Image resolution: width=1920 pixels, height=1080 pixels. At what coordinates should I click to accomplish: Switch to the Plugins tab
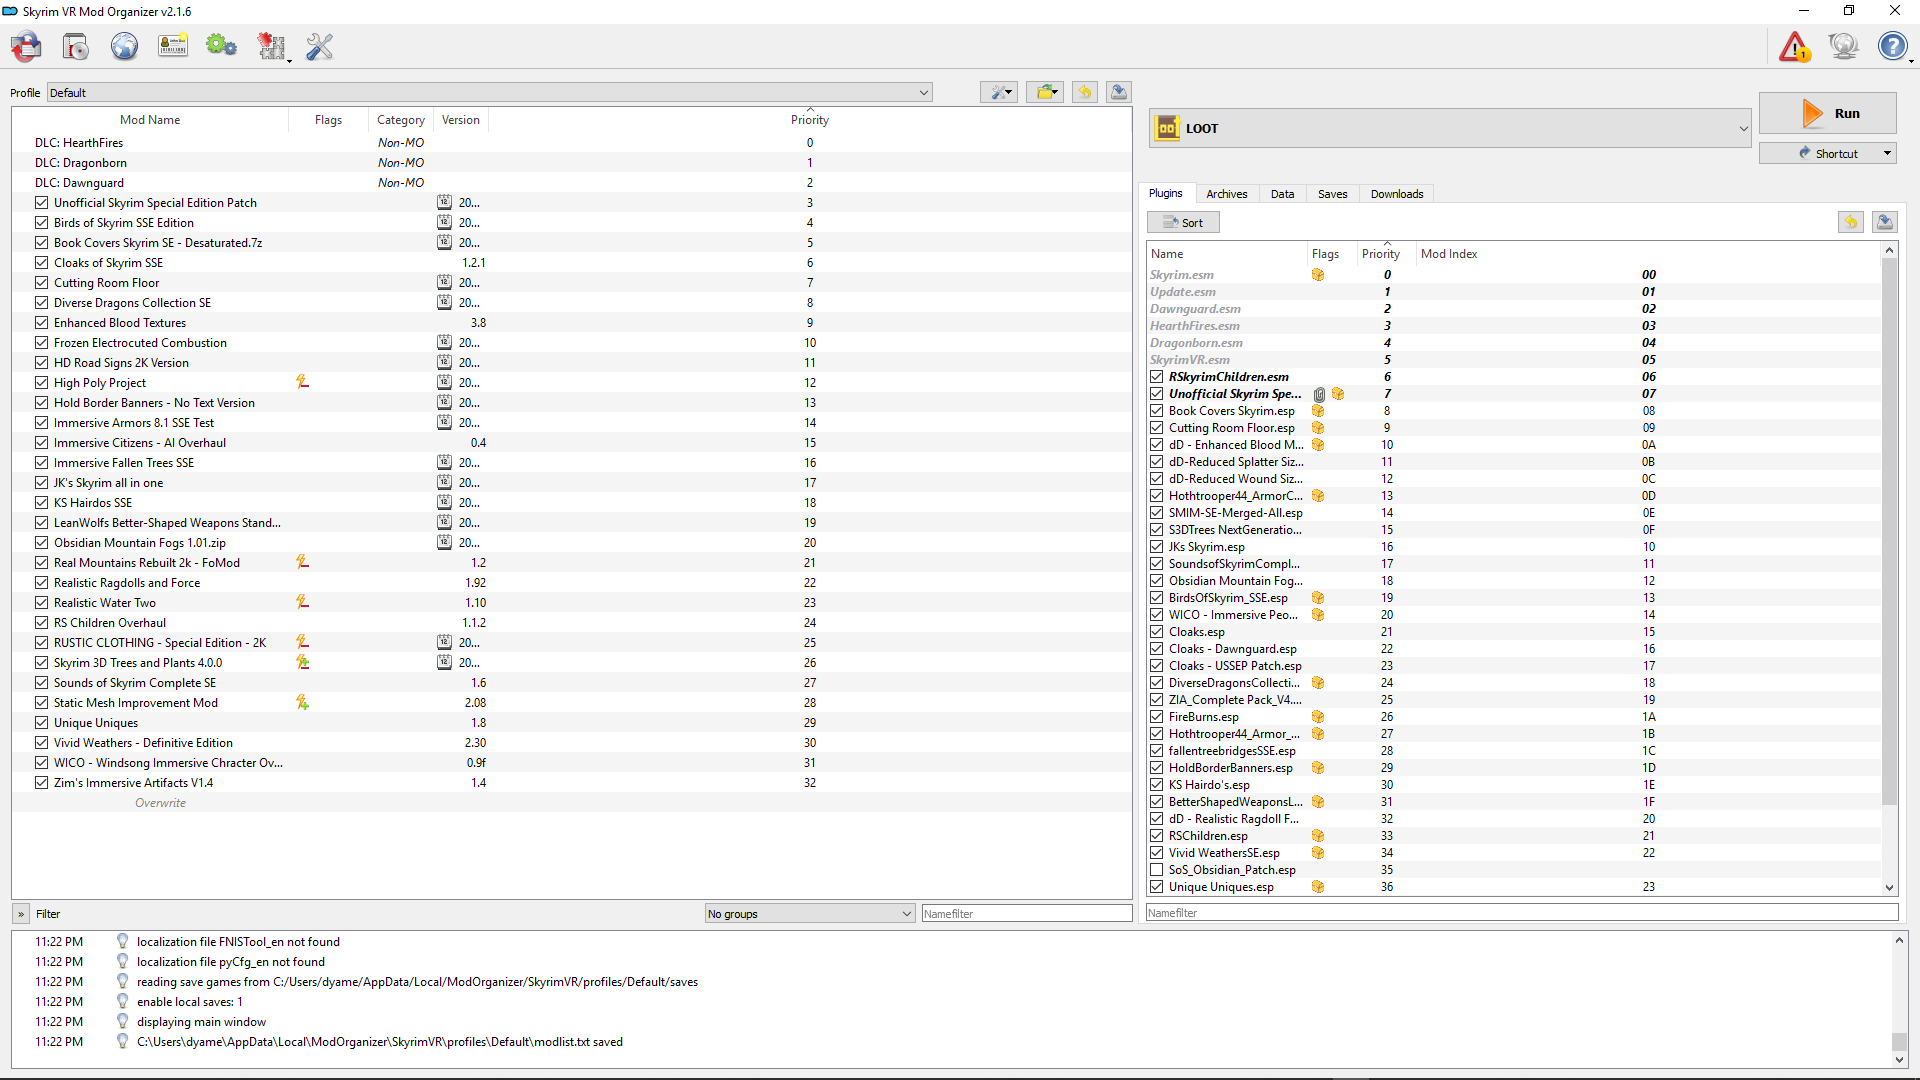point(1165,193)
